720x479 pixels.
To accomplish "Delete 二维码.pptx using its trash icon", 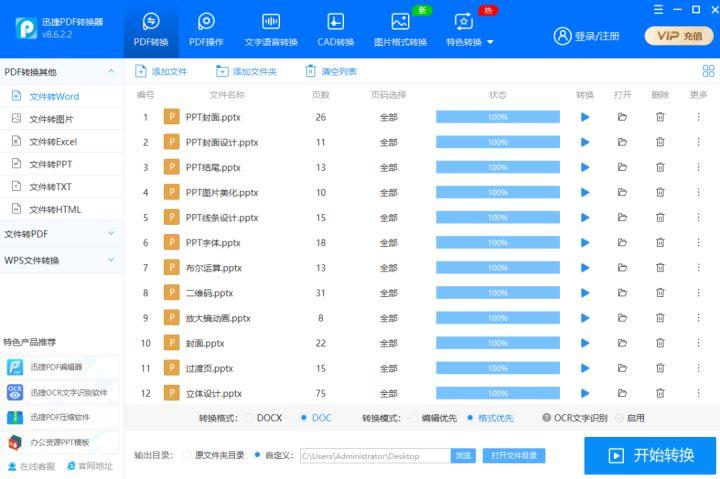I will (660, 293).
